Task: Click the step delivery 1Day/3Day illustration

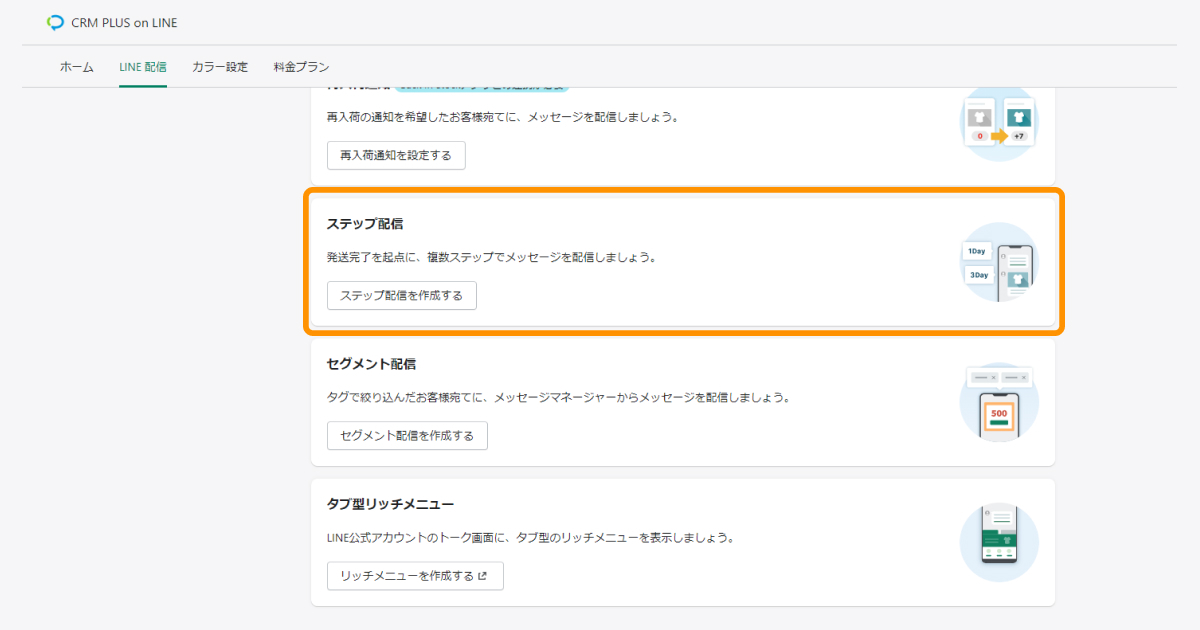Action: [999, 262]
